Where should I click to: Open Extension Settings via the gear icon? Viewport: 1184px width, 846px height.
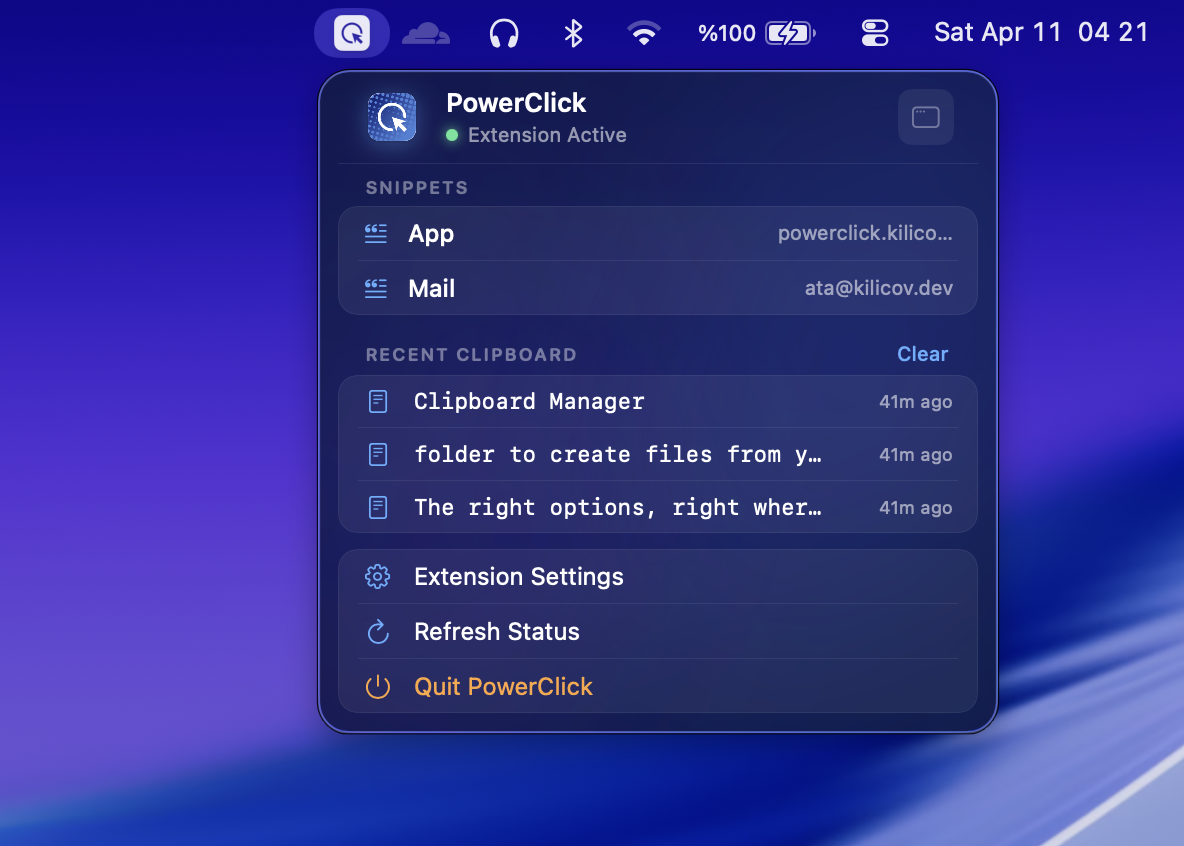377,576
